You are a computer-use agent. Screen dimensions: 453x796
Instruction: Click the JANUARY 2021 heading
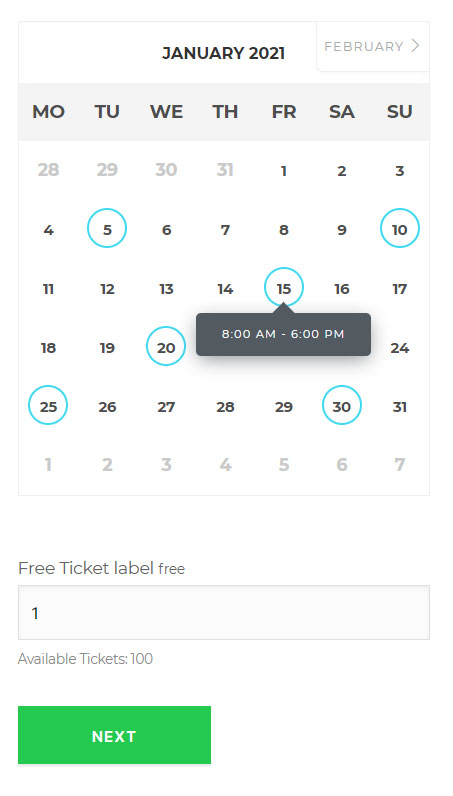[x=223, y=53]
